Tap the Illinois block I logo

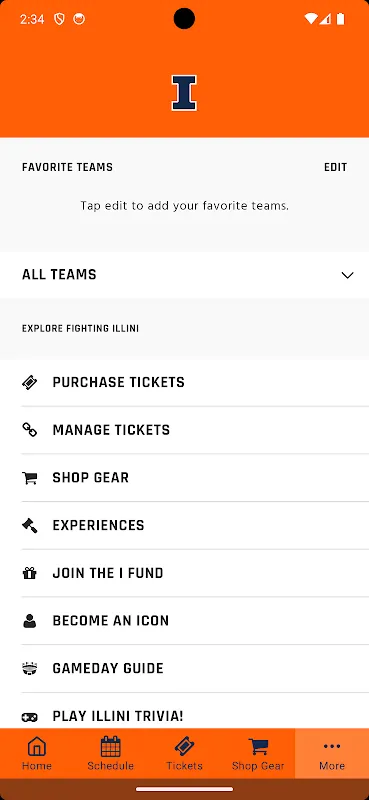(x=184, y=93)
